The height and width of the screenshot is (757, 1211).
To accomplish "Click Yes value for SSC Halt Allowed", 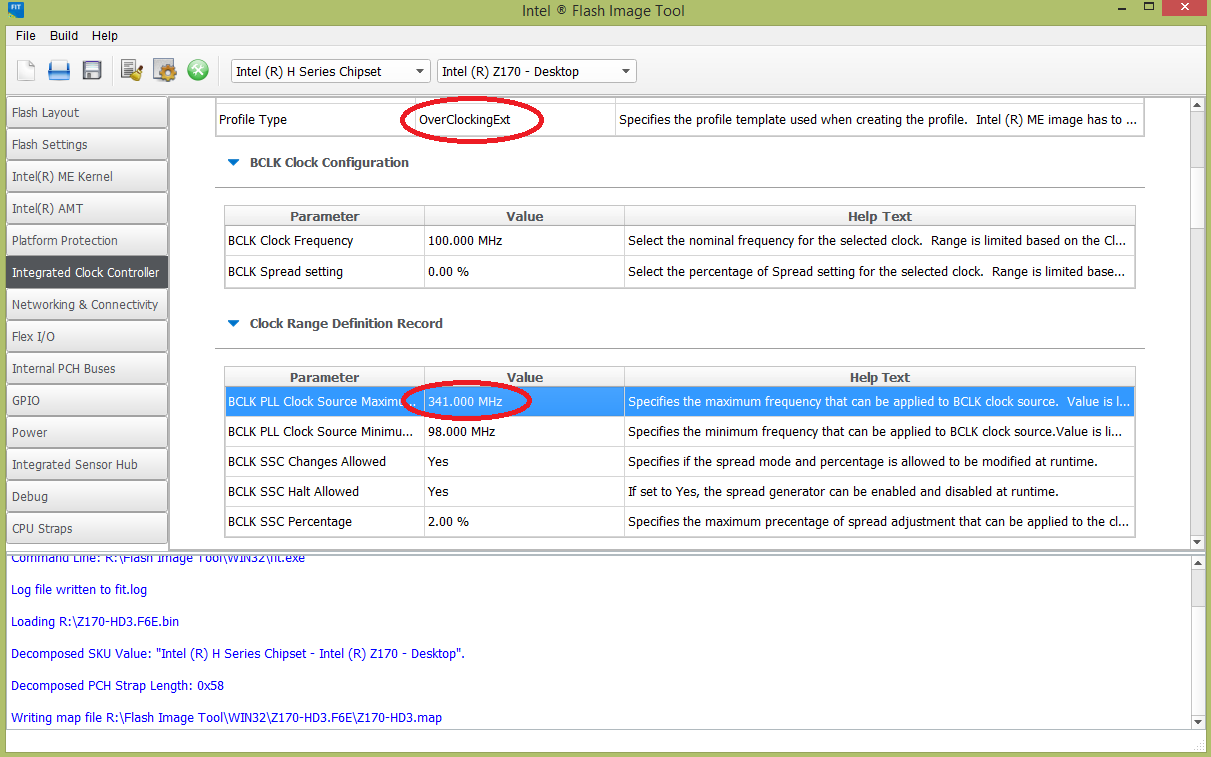I will [x=524, y=492].
